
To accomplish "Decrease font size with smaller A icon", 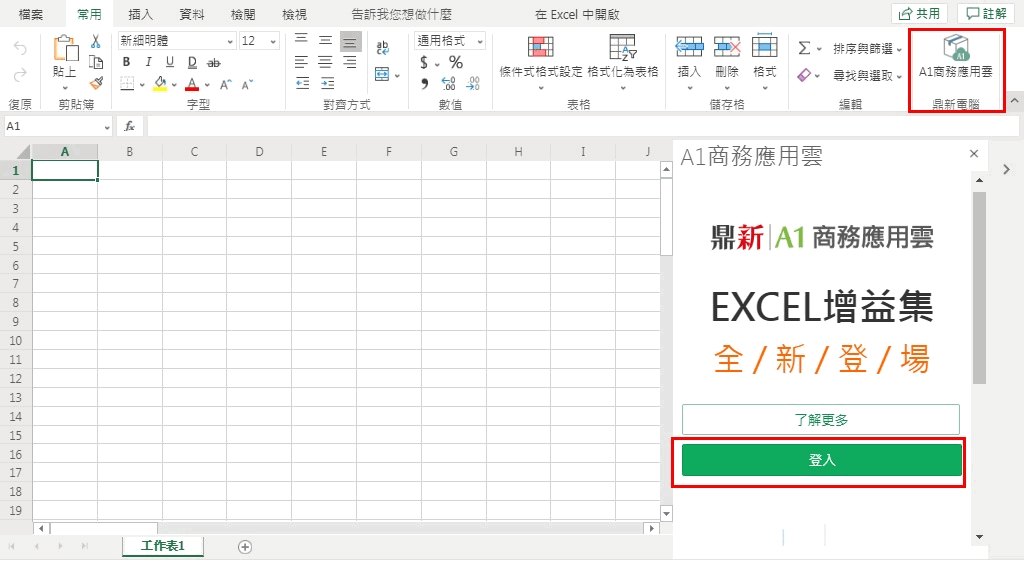I will pyautogui.click(x=247, y=84).
